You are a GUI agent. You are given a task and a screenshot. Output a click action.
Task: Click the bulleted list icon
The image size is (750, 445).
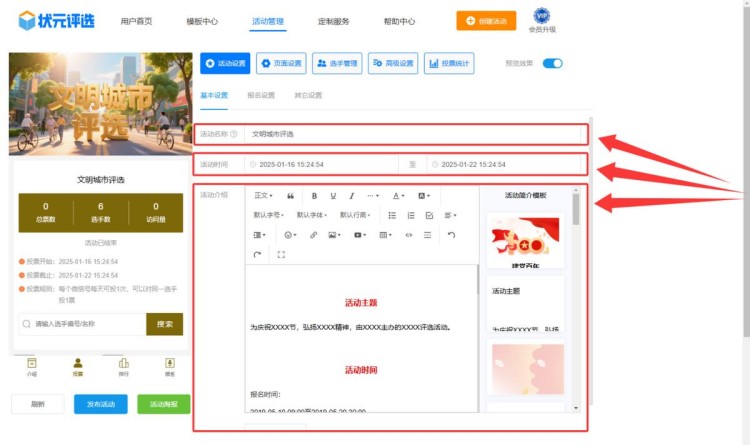tap(392, 215)
